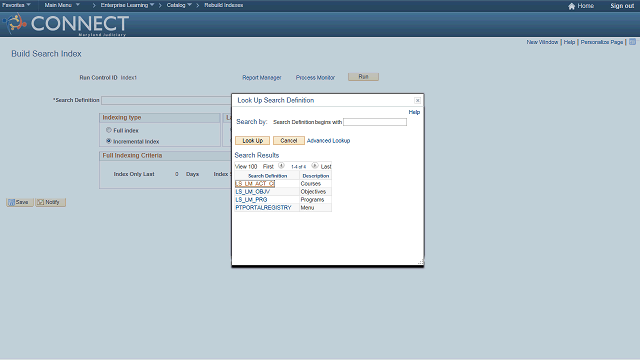Click View 100 in search results
This screenshot has width=640, height=360.
coord(246,167)
